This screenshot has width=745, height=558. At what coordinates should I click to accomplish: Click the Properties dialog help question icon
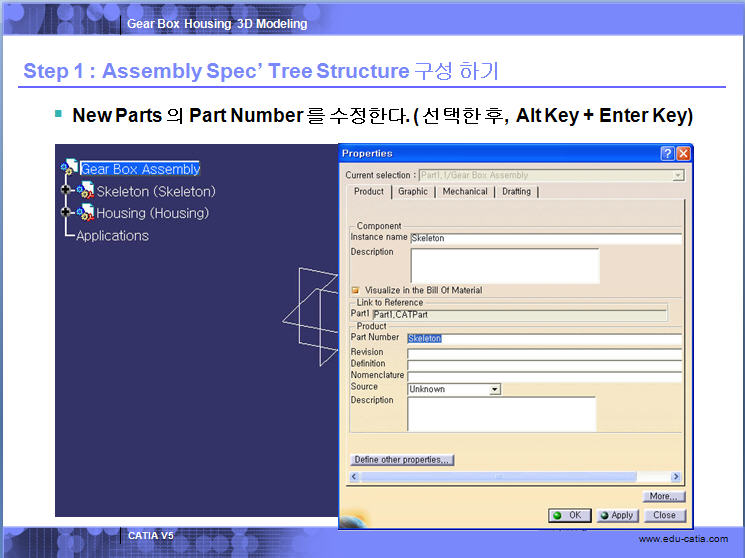(x=667, y=154)
